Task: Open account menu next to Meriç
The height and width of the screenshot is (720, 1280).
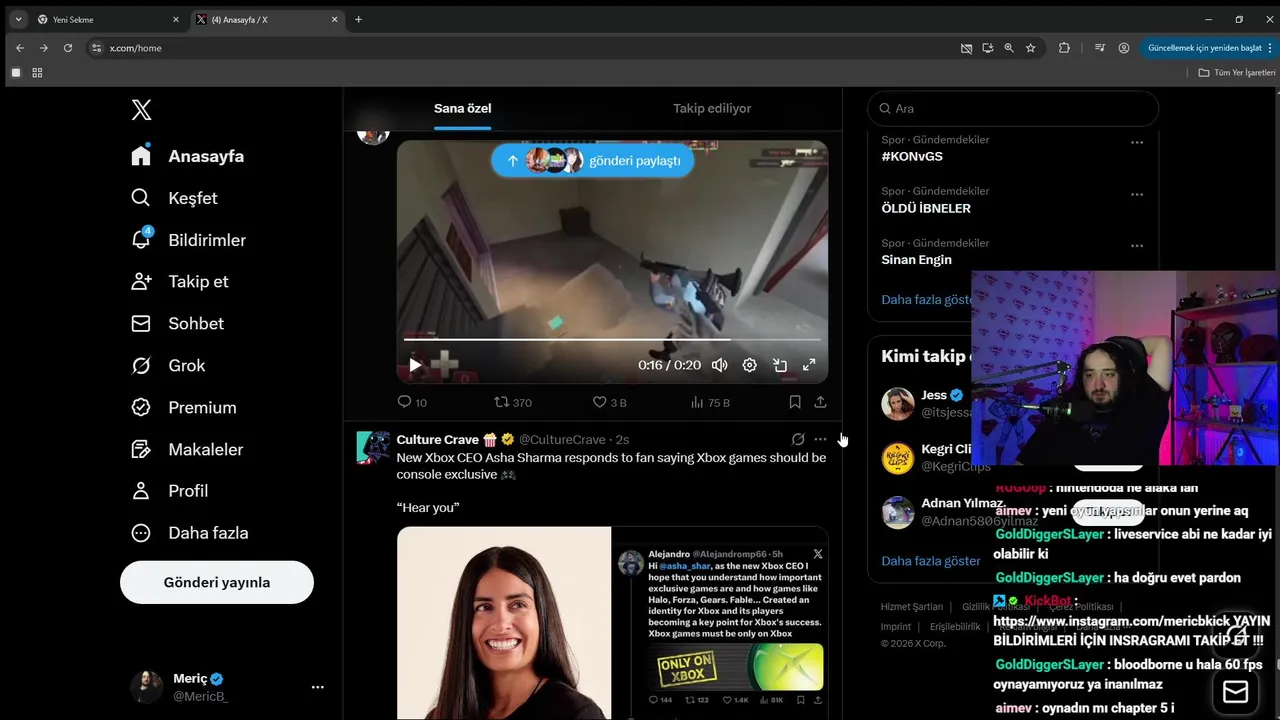Action: tap(317, 687)
